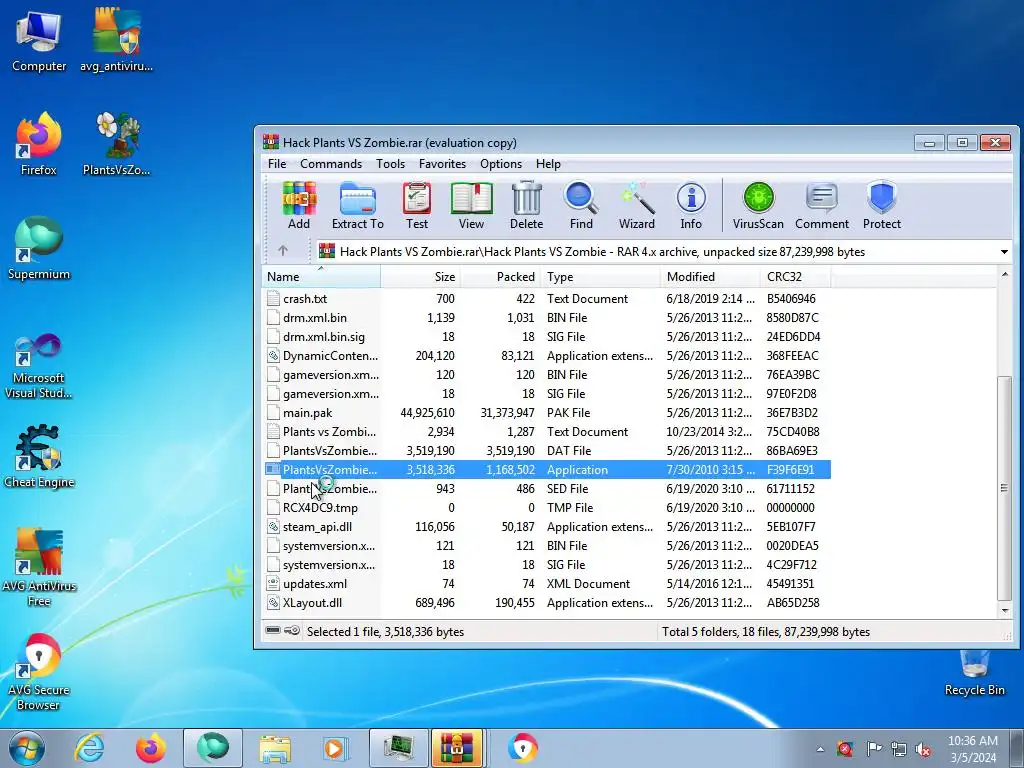This screenshot has width=1024, height=768.
Task: Open Computer desktop icon
Action: coord(39,40)
